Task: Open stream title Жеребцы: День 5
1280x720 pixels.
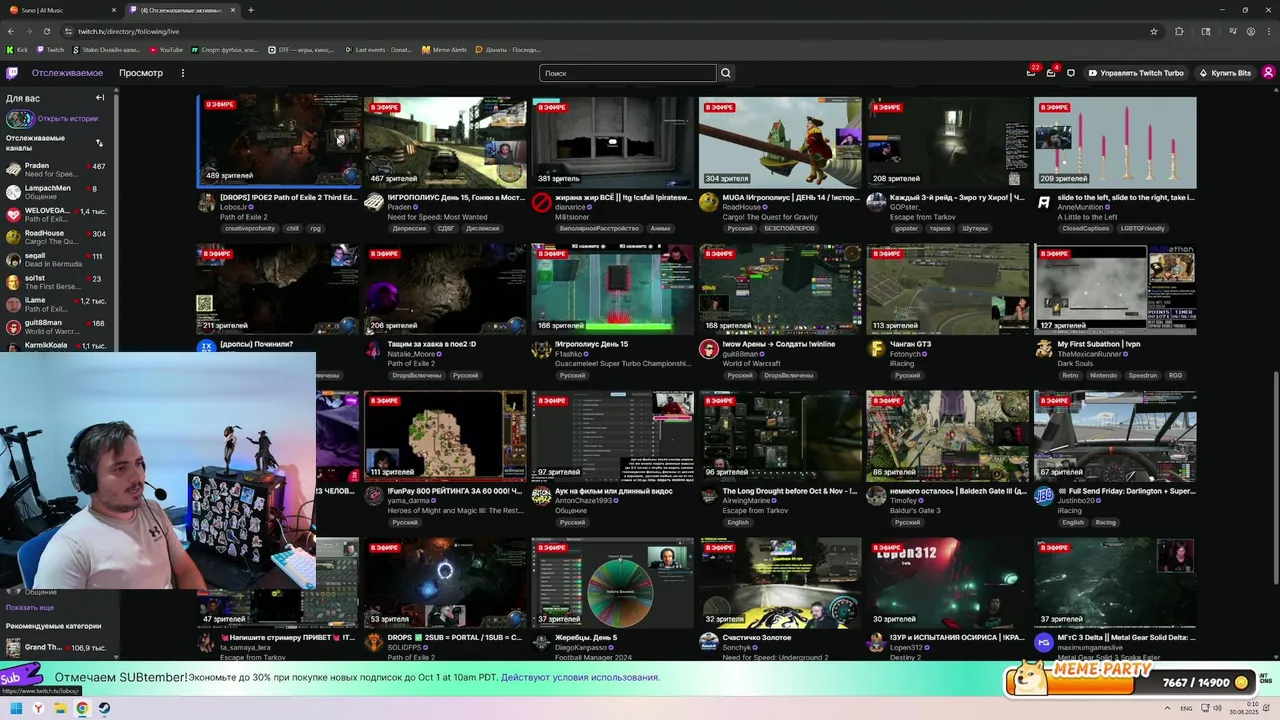Action: point(586,637)
